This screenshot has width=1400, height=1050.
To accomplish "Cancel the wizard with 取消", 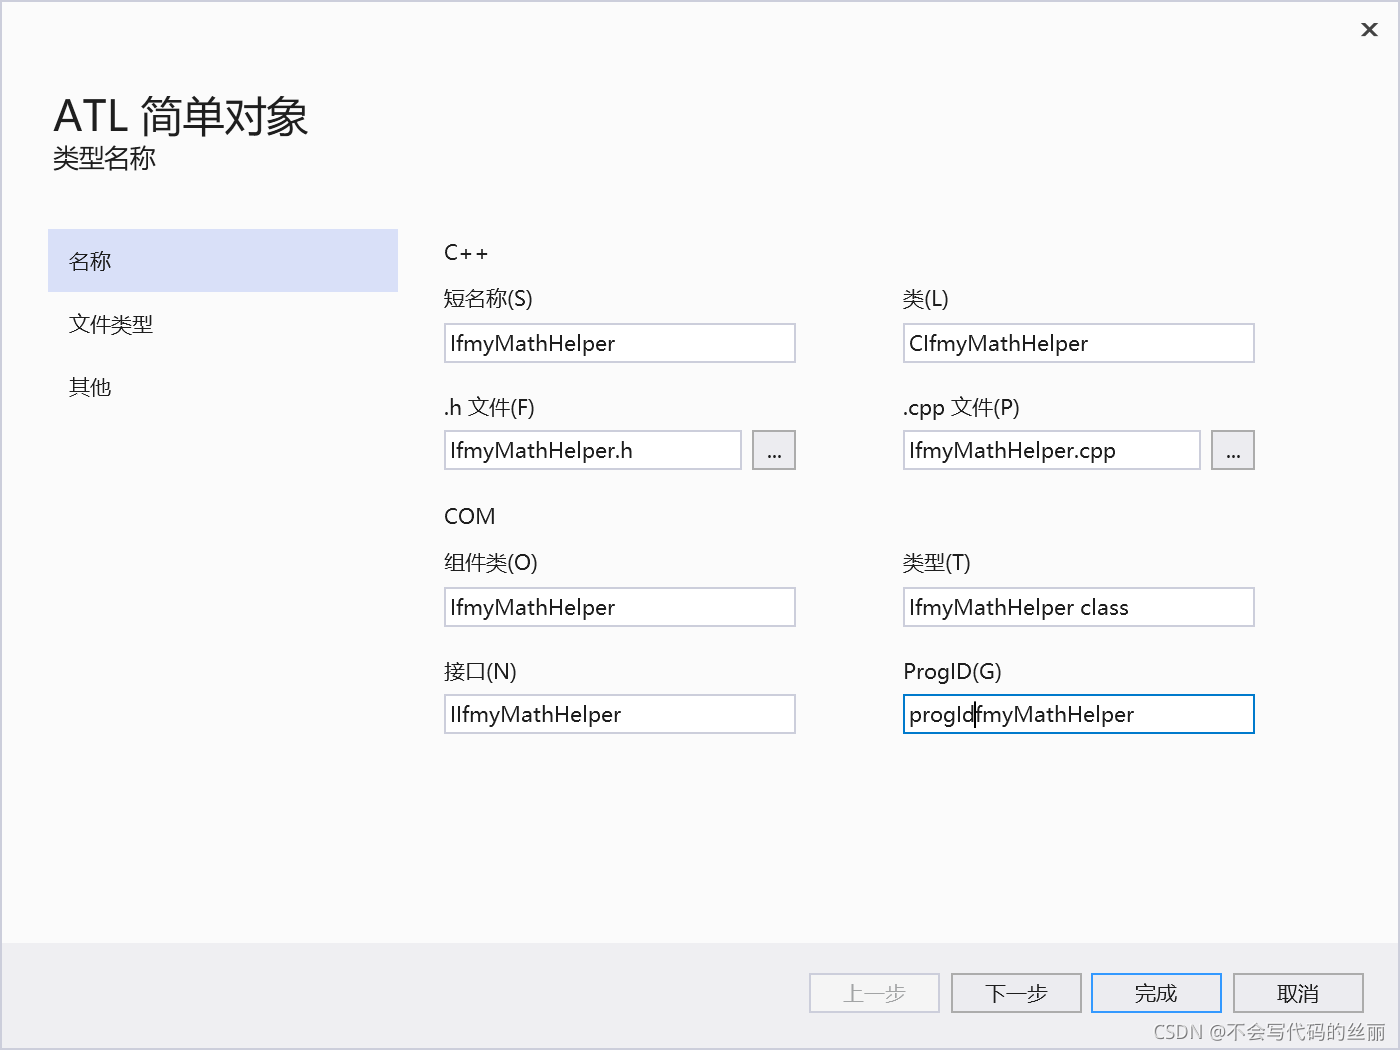I will pyautogui.click(x=1298, y=993).
